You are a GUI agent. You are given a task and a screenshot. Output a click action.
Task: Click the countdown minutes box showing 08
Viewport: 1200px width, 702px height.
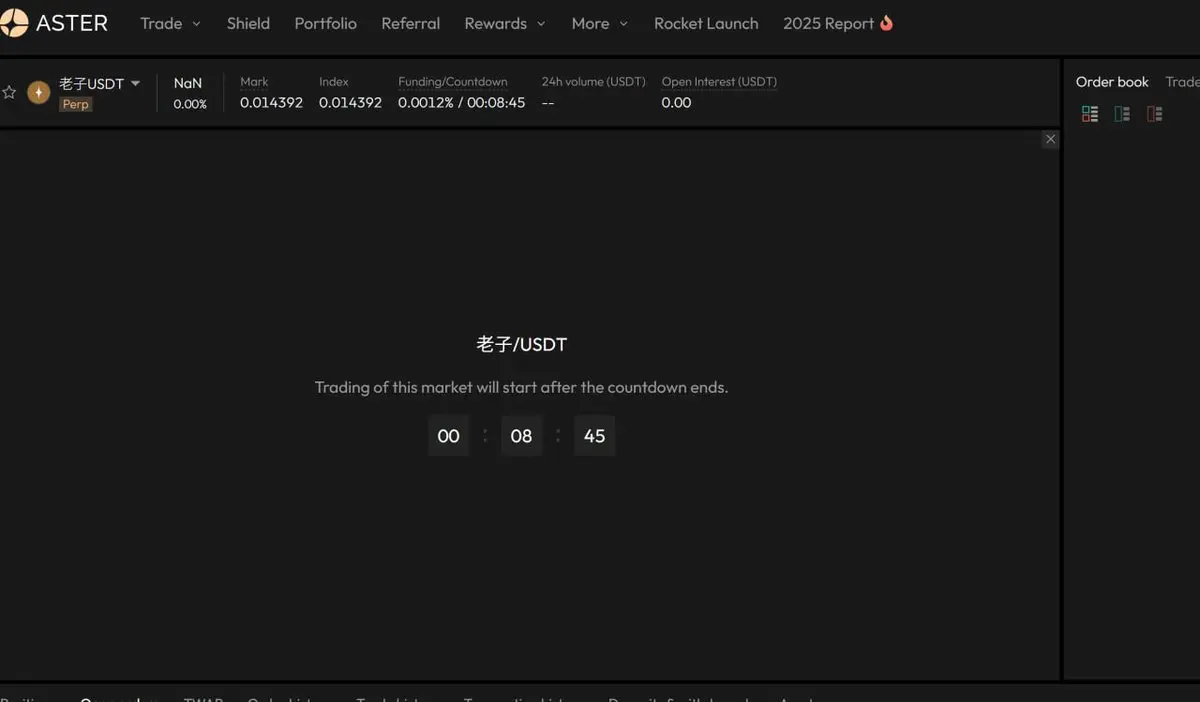[521, 436]
